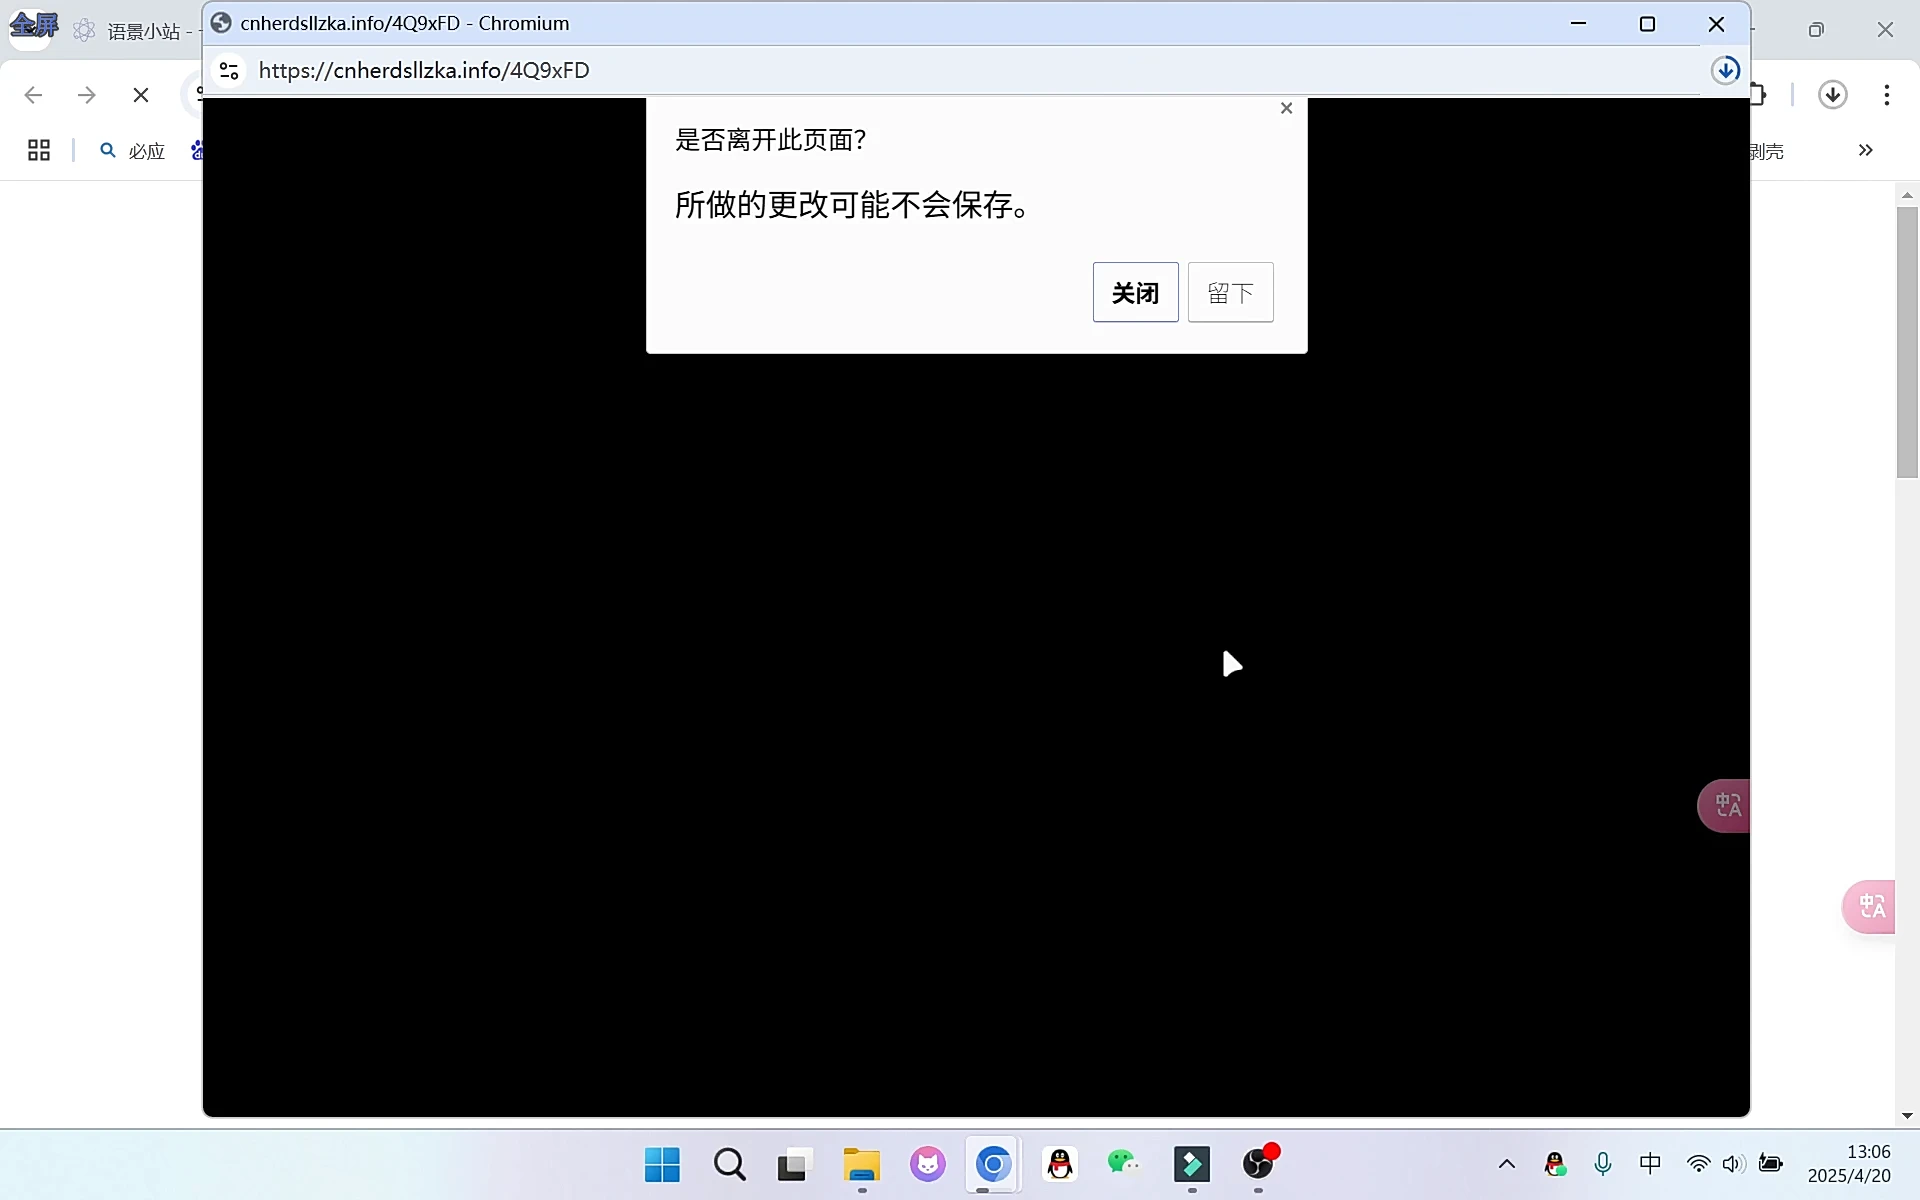Open OBS Studio from the taskbar

tap(1257, 1165)
